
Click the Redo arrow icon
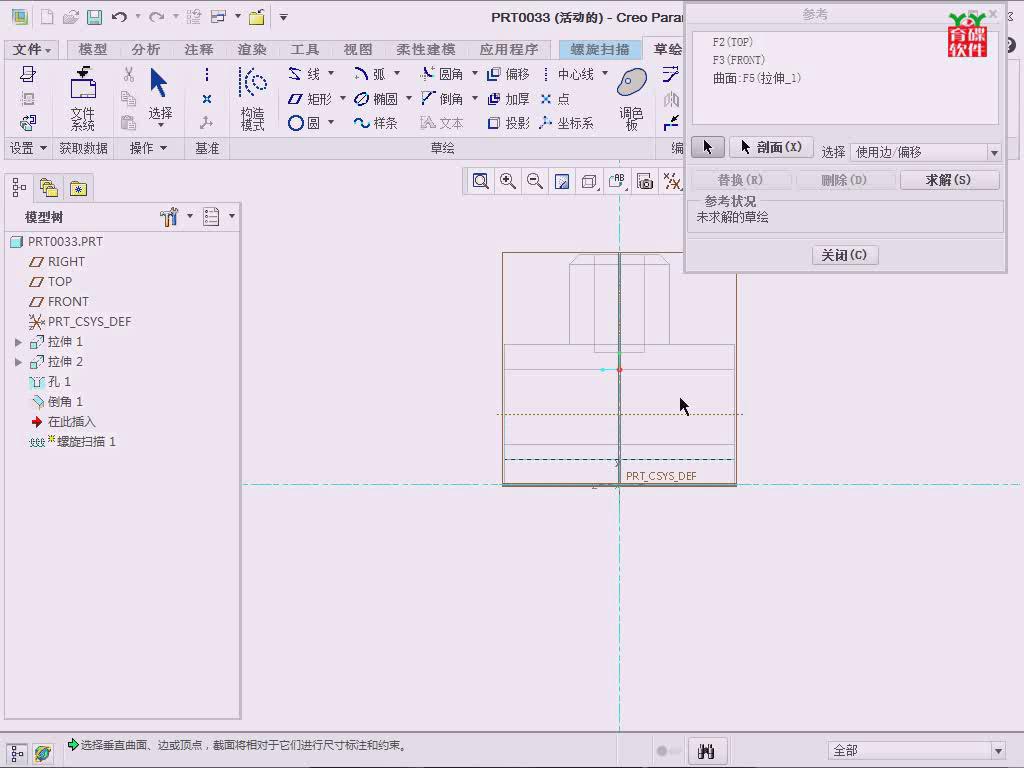(x=156, y=17)
